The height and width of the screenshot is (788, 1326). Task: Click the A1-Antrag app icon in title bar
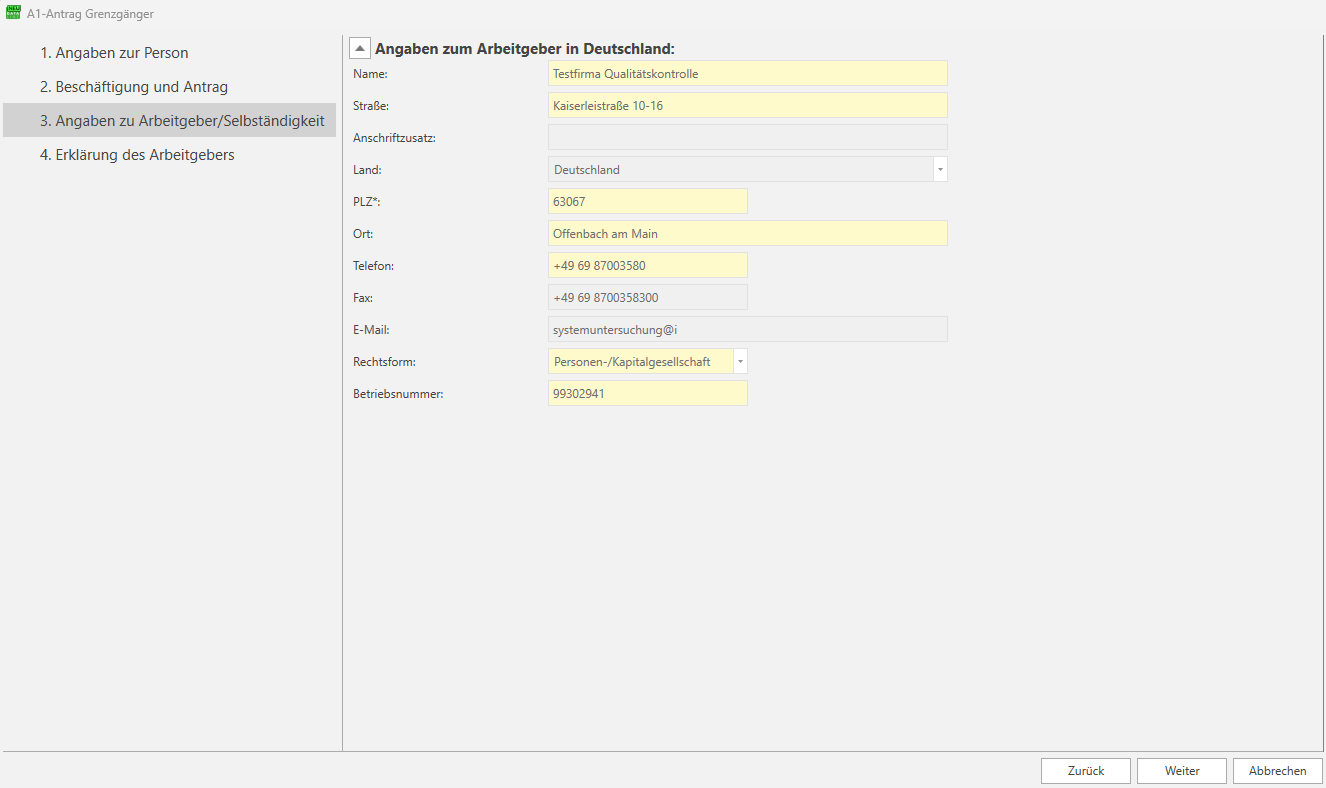[x=13, y=14]
